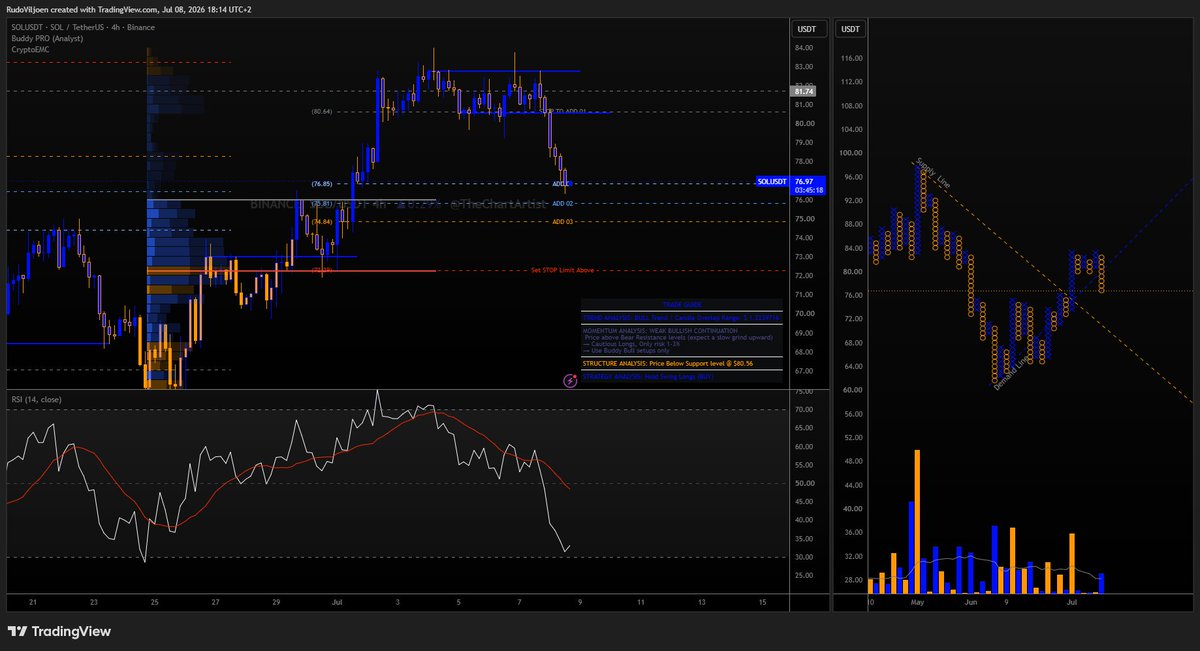Select the Buddy PRO (Analyst) indicator label
This screenshot has height=651, width=1200.
pyautogui.click(x=46, y=38)
